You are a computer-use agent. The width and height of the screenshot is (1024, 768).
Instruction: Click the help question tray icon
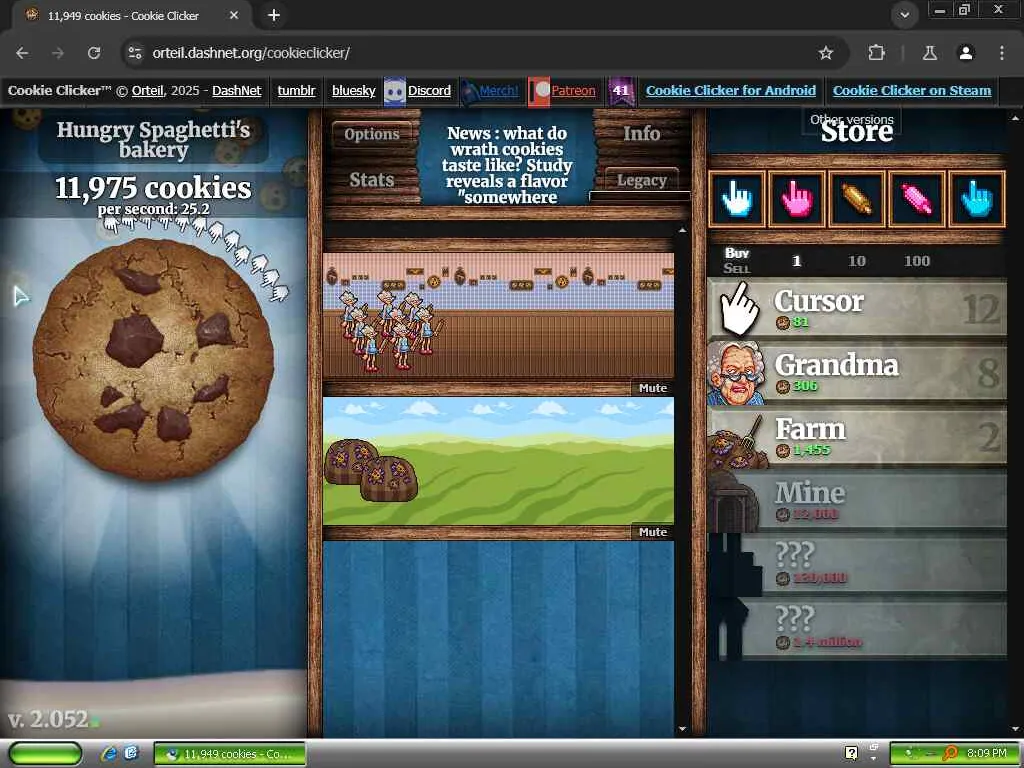852,753
